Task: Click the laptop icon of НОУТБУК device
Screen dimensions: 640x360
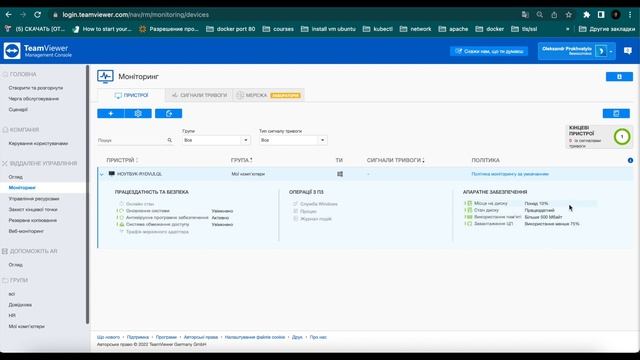Action: click(111, 174)
